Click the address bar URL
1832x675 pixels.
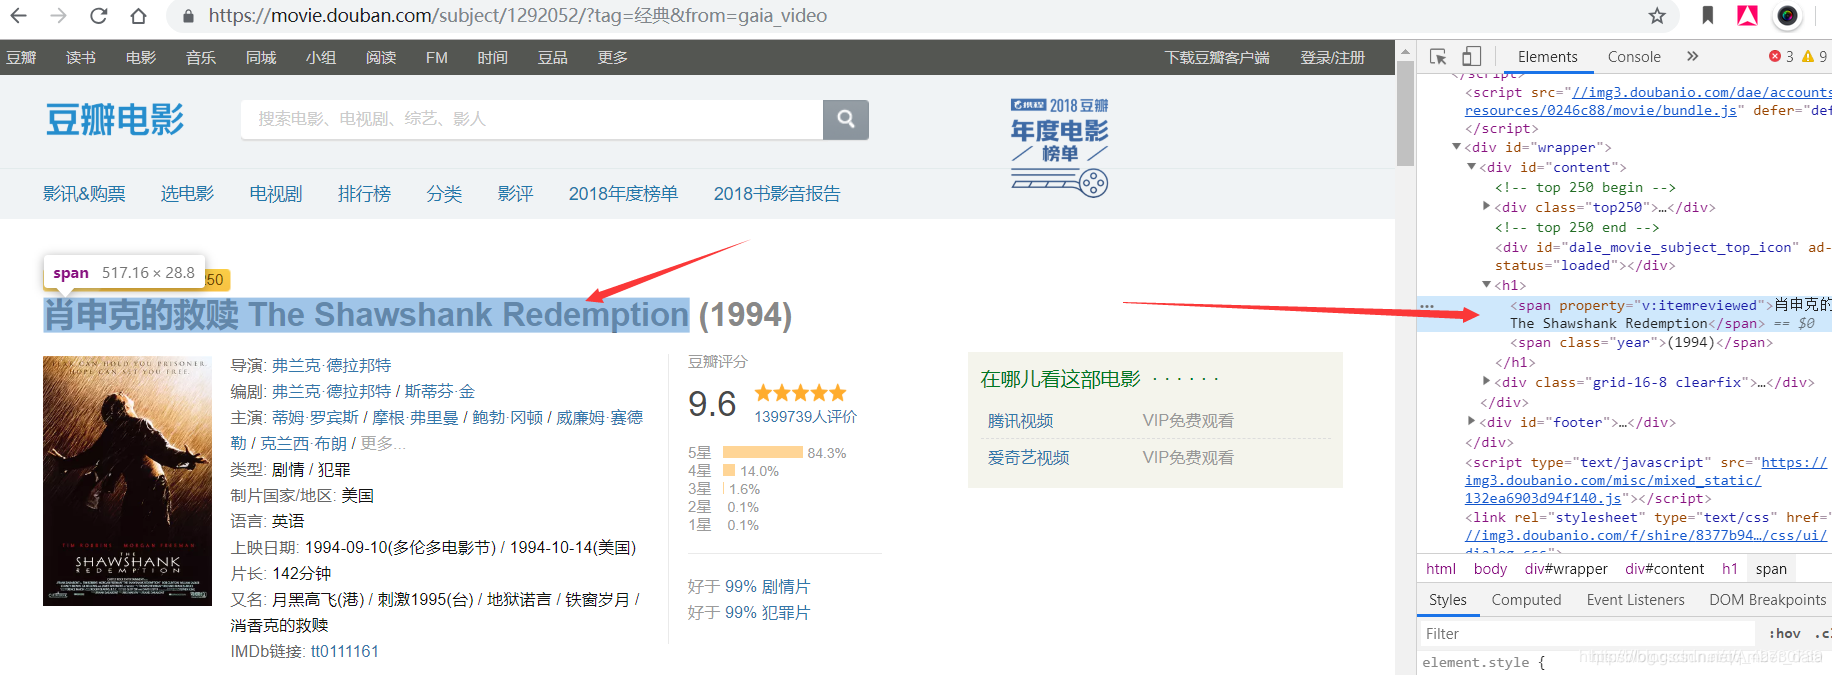(x=518, y=16)
